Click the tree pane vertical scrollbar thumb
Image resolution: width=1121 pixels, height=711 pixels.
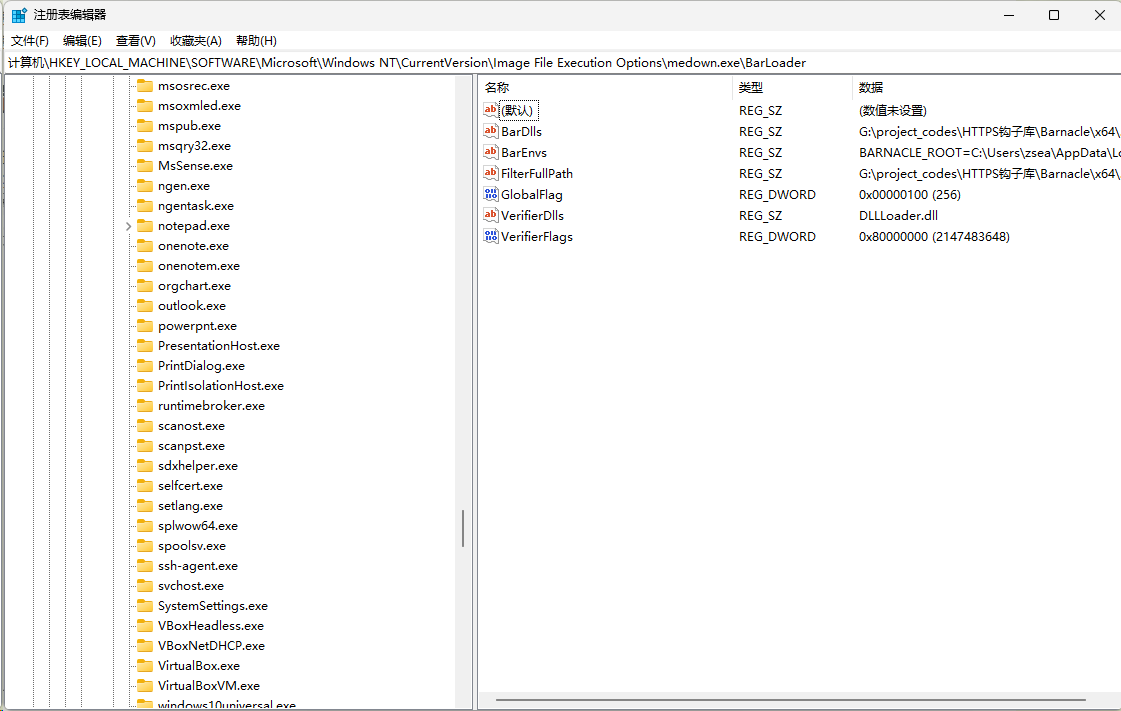point(463,528)
